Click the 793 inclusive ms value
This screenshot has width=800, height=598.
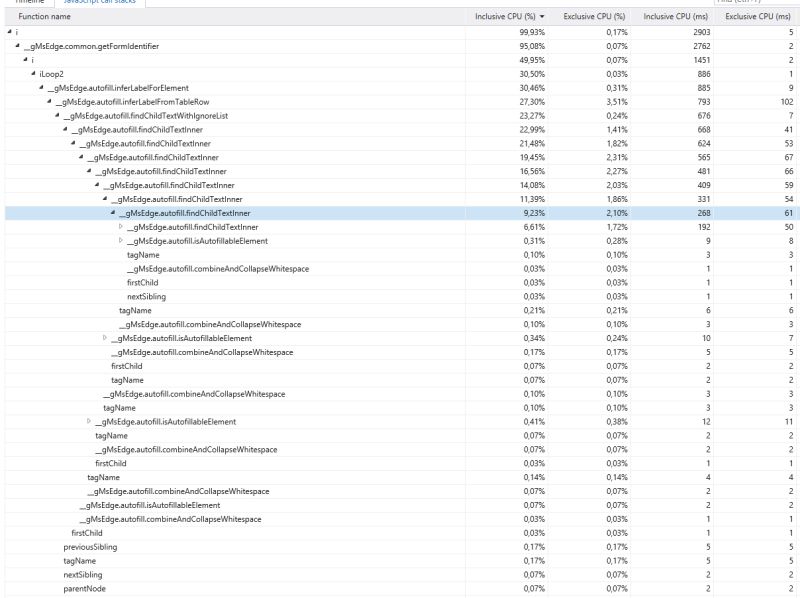pyautogui.click(x=704, y=102)
